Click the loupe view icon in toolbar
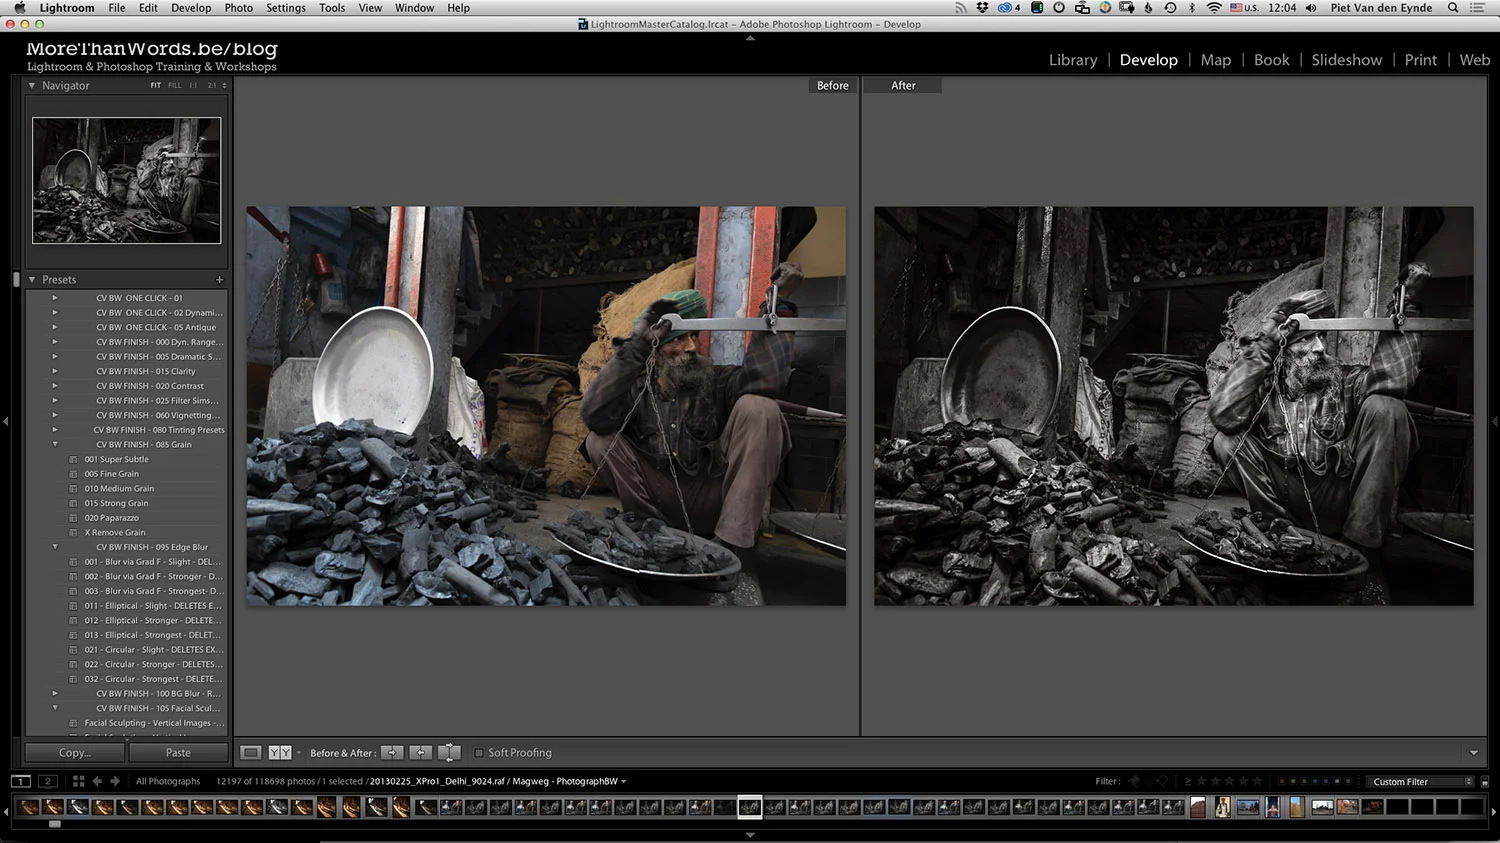The width and height of the screenshot is (1500, 843). pyautogui.click(x=251, y=753)
